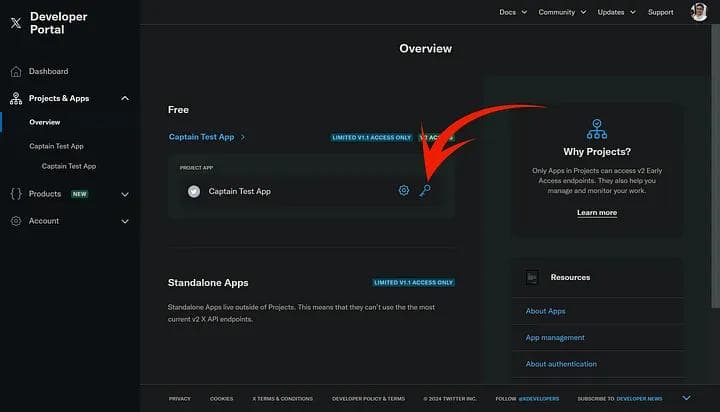The width and height of the screenshot is (720, 412).
Task: Open the Docs dropdown menu
Action: pyautogui.click(x=513, y=12)
